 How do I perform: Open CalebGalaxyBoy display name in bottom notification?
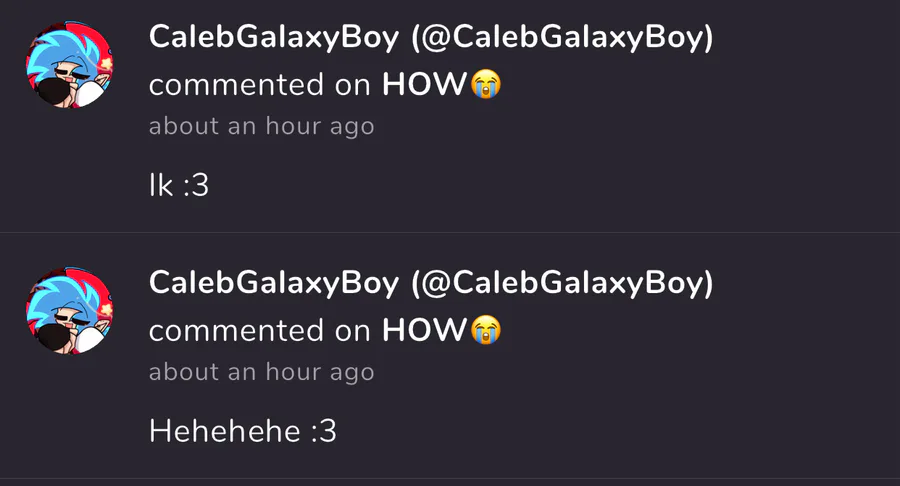tap(273, 283)
